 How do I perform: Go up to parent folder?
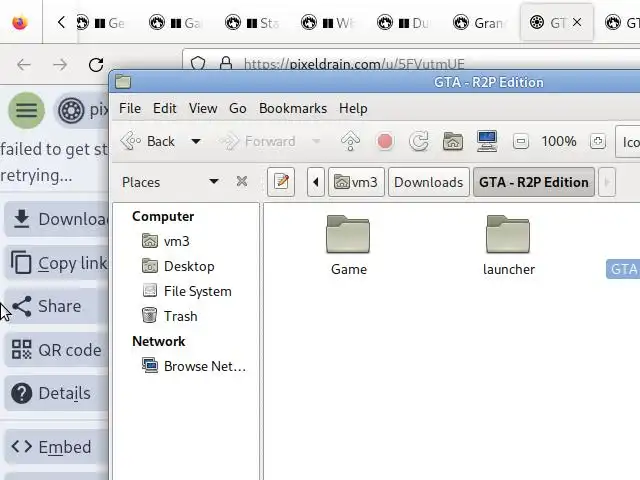[x=350, y=141]
